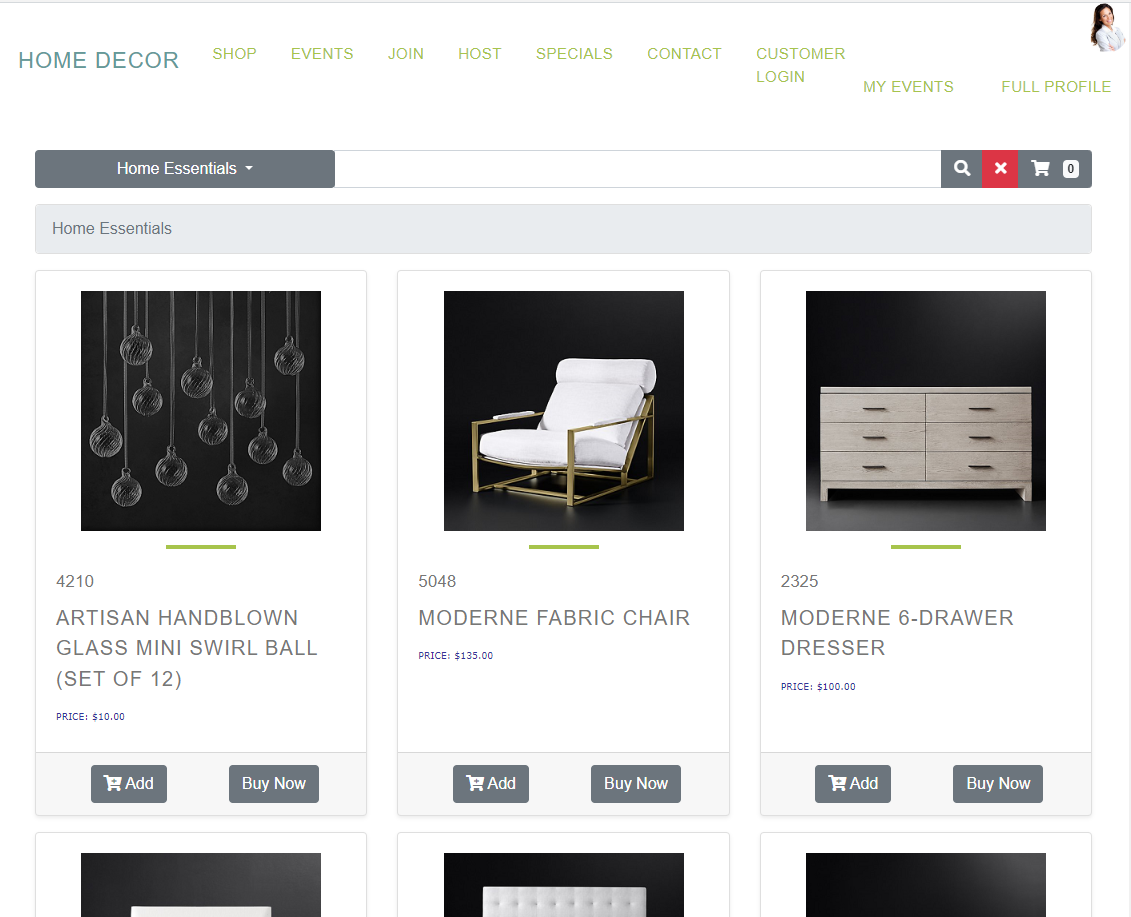Click the EVENTS navigation link
This screenshot has height=917, width=1131.
coord(322,54)
